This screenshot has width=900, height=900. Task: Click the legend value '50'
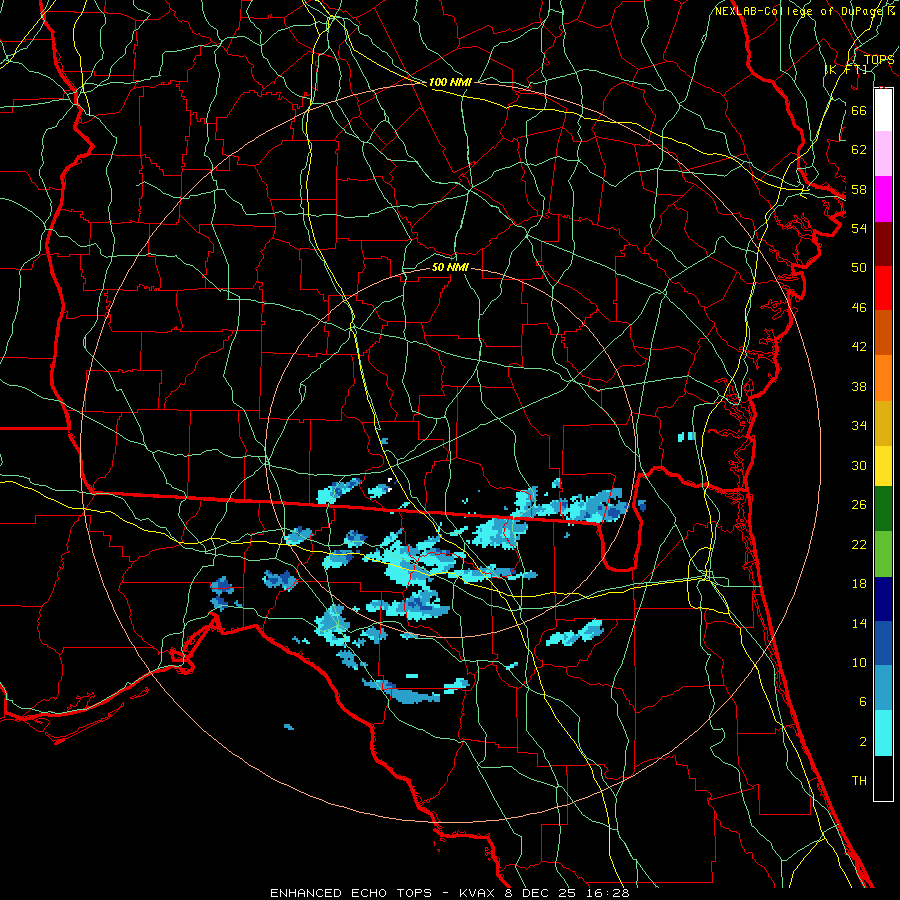(x=859, y=267)
